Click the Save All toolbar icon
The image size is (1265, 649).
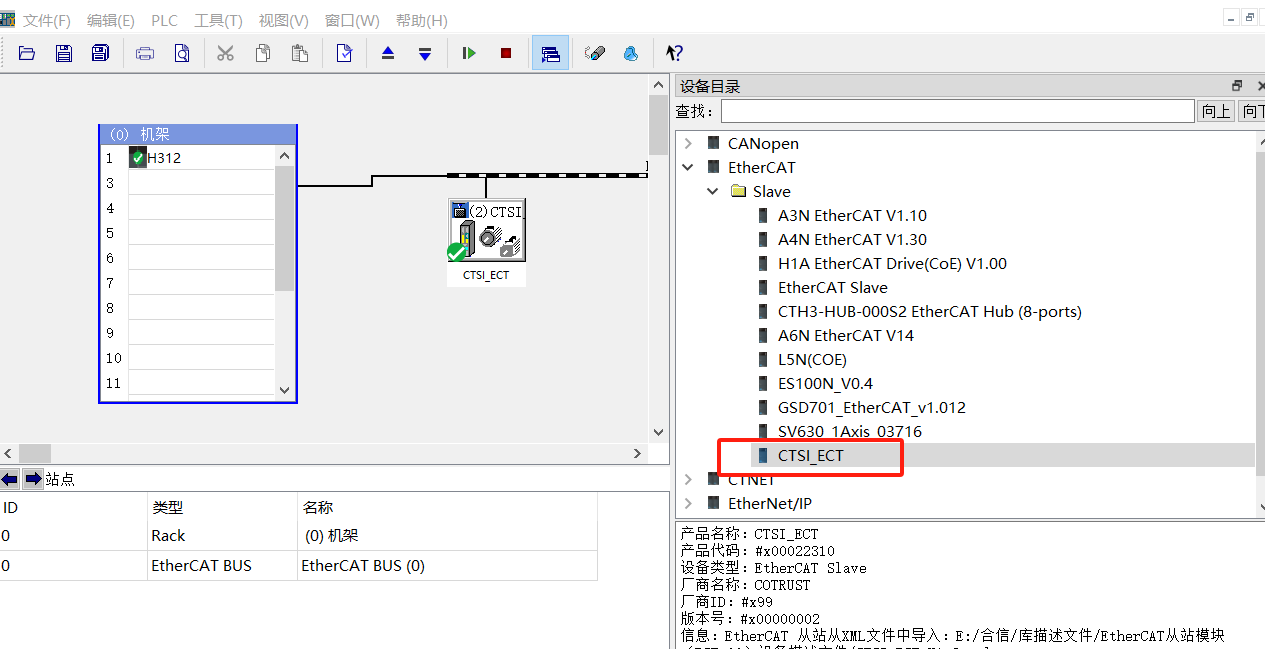(x=100, y=53)
